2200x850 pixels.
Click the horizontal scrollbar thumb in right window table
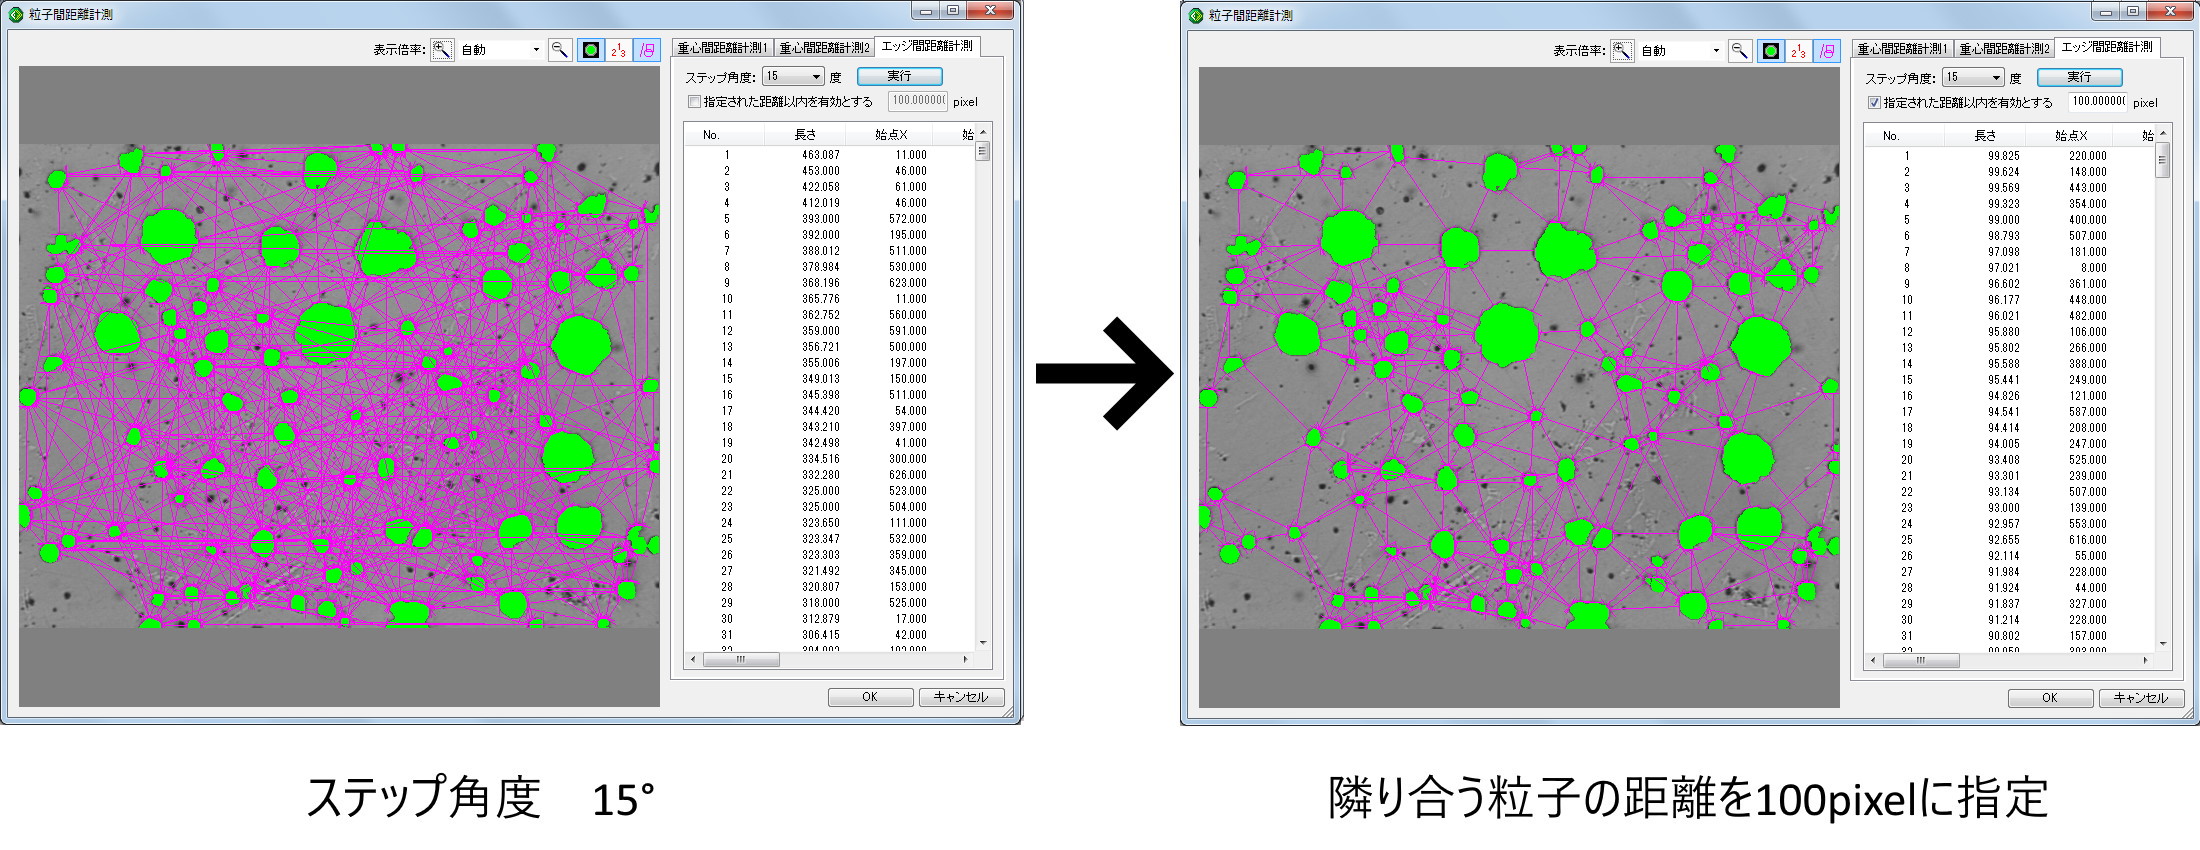(1921, 661)
